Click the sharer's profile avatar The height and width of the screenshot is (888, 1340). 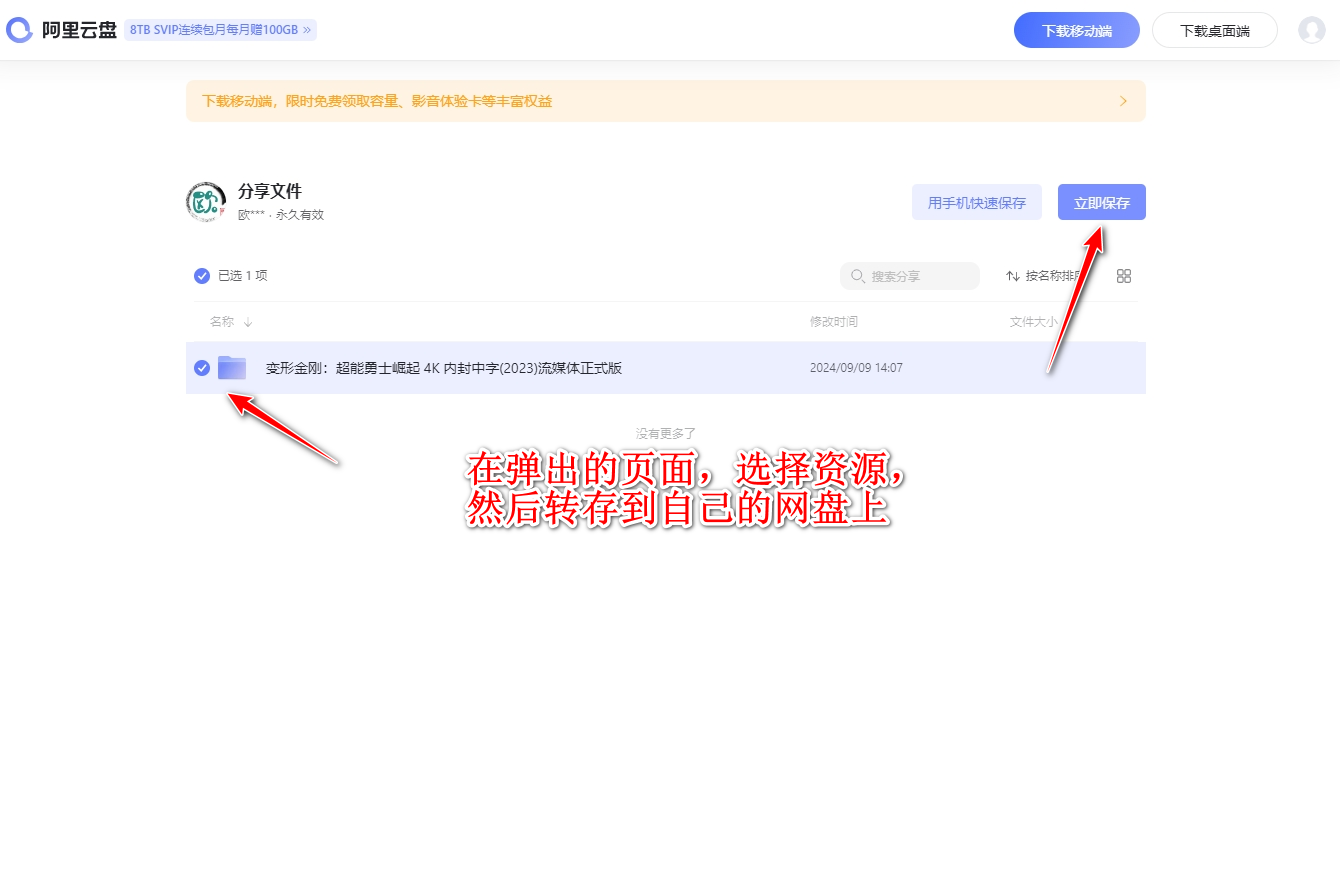(206, 202)
